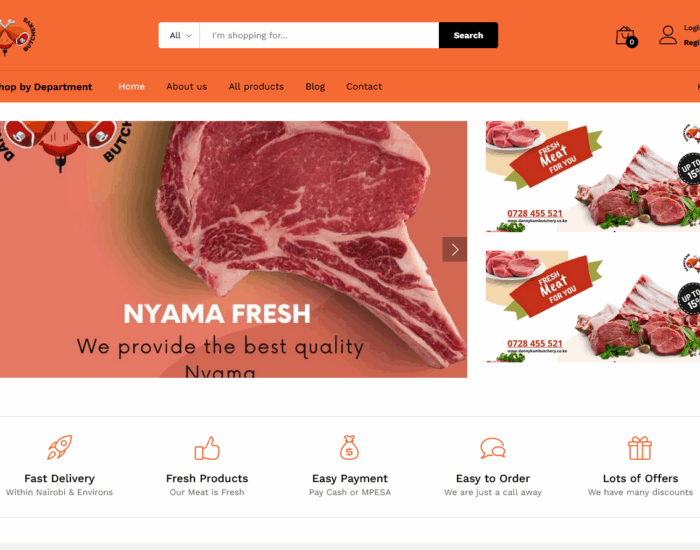Go to the Home menu item
The width and height of the screenshot is (700, 550).
pyautogui.click(x=132, y=87)
